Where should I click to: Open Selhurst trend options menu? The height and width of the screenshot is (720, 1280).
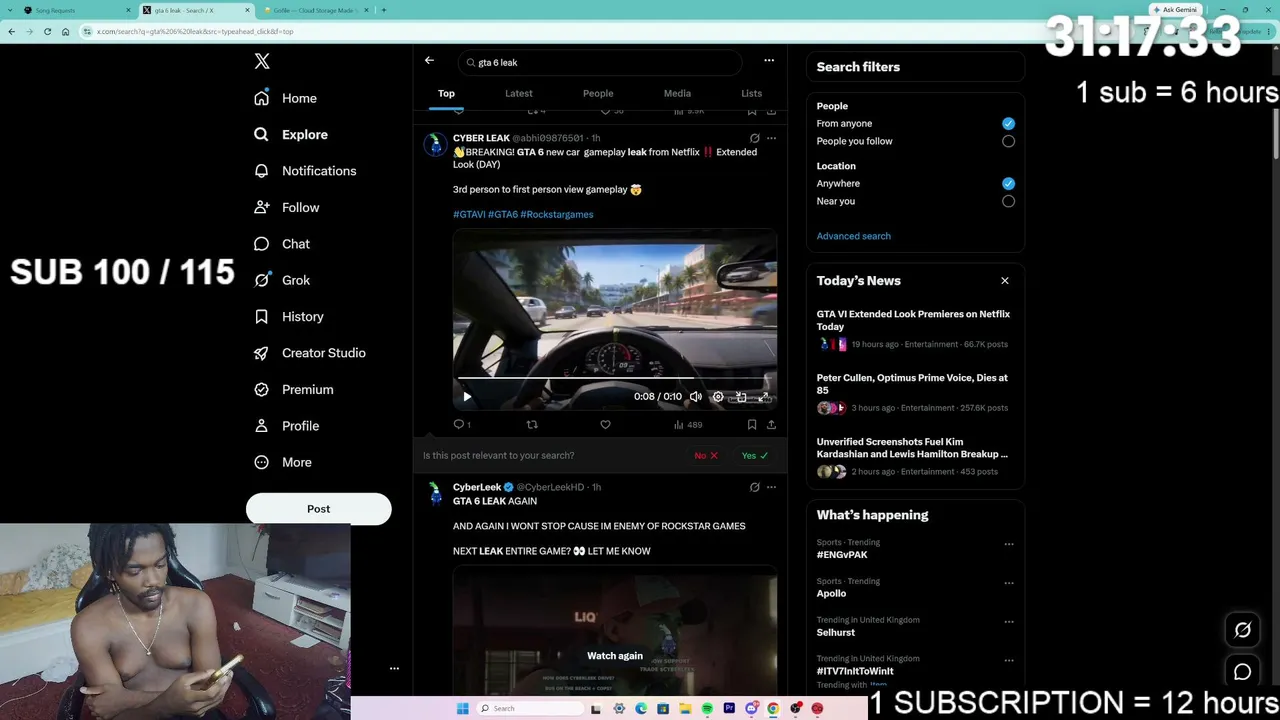[1009, 622]
